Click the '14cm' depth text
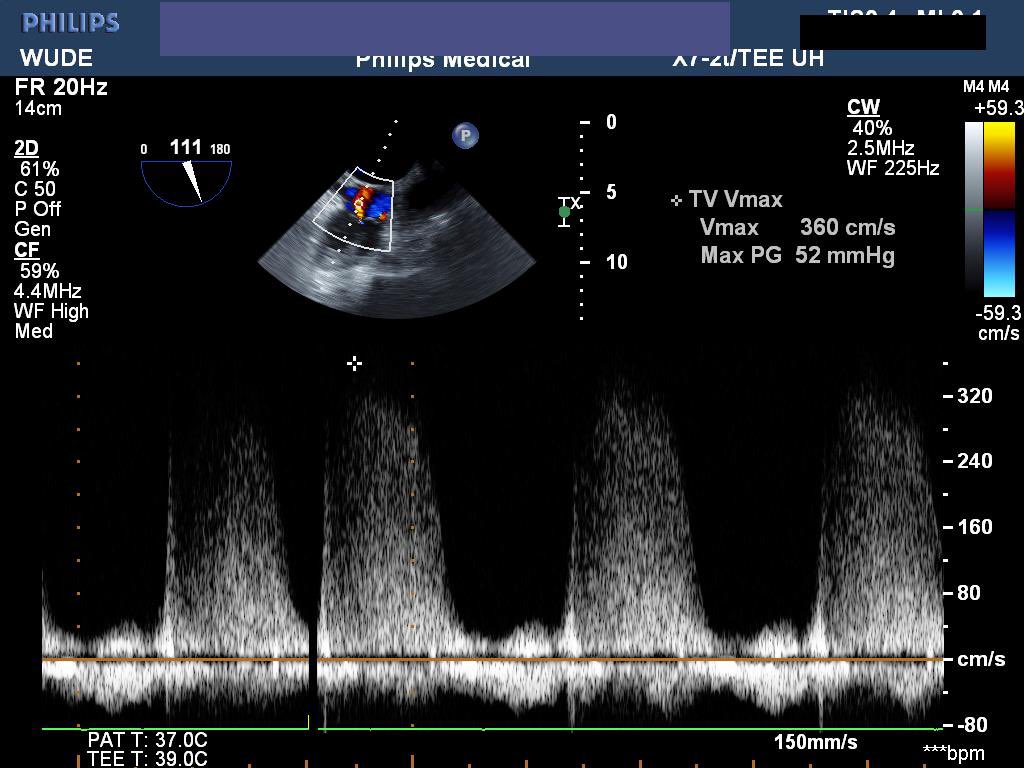The width and height of the screenshot is (1024, 768). [38, 108]
